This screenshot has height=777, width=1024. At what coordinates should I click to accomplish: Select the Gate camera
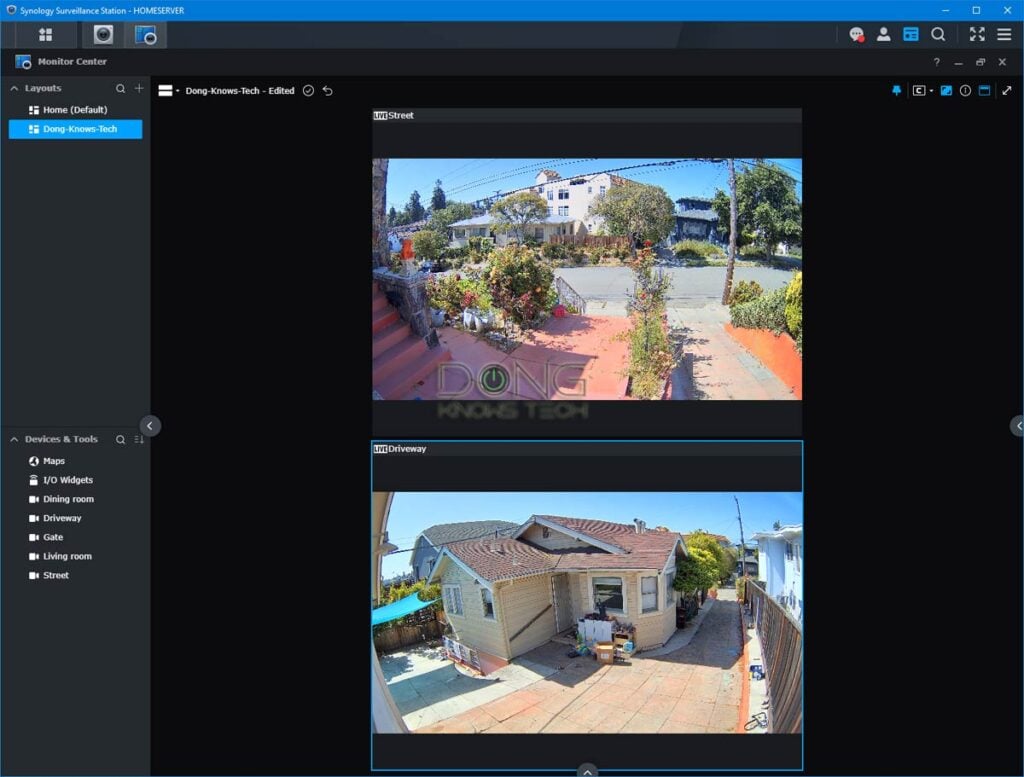click(x=75, y=537)
